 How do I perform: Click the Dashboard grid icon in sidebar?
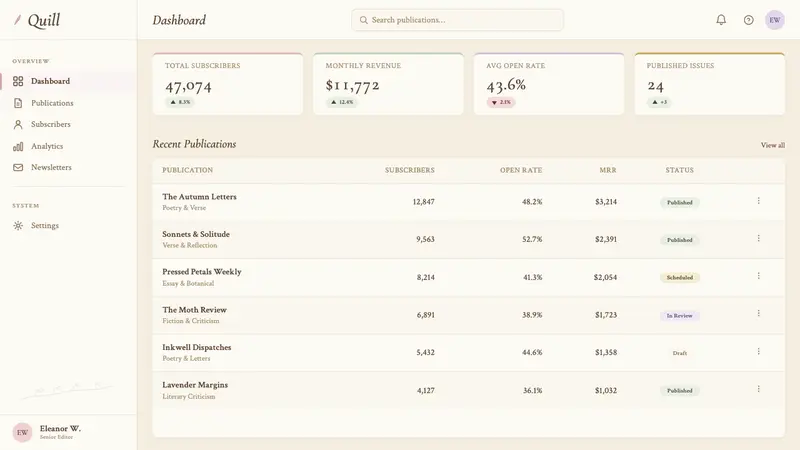pos(18,81)
